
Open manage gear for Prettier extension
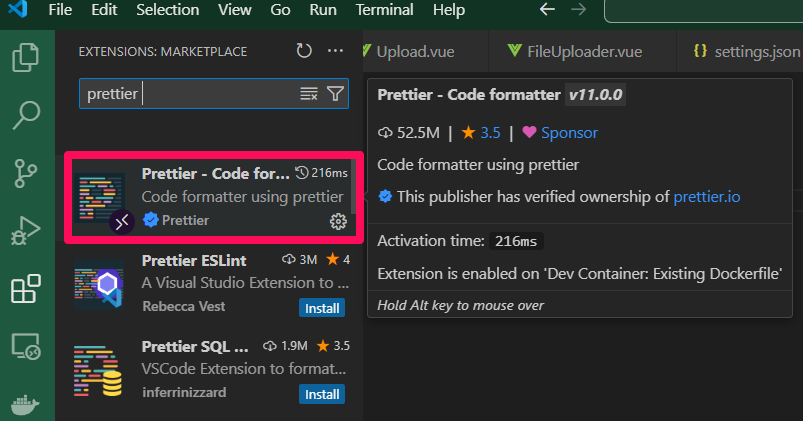point(338,221)
